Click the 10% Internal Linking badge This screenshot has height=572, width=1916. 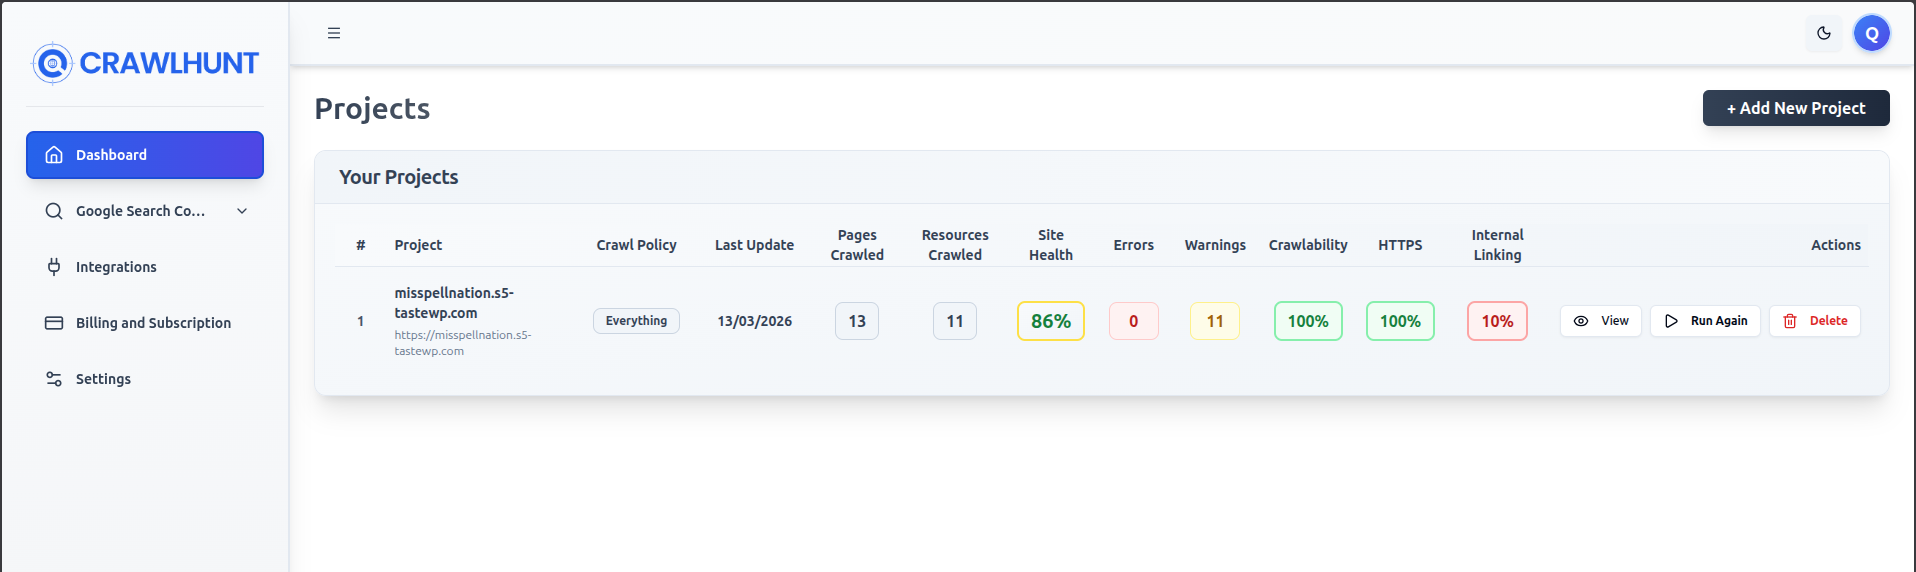pos(1496,321)
